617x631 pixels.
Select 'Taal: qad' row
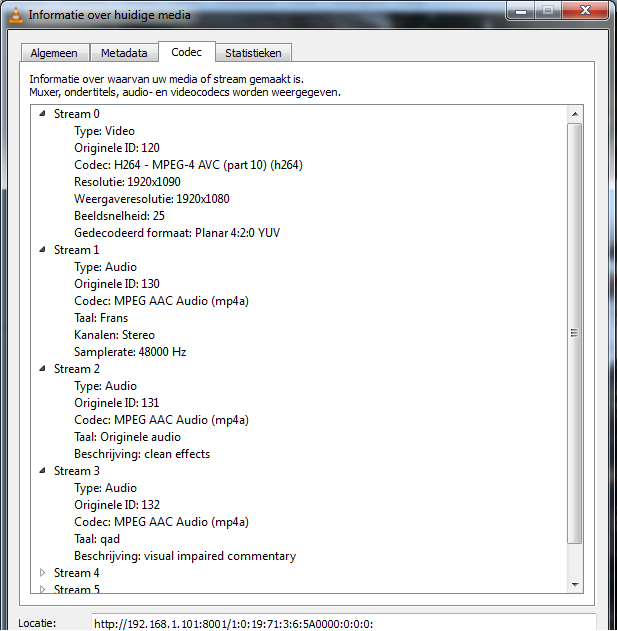[x=97, y=538]
